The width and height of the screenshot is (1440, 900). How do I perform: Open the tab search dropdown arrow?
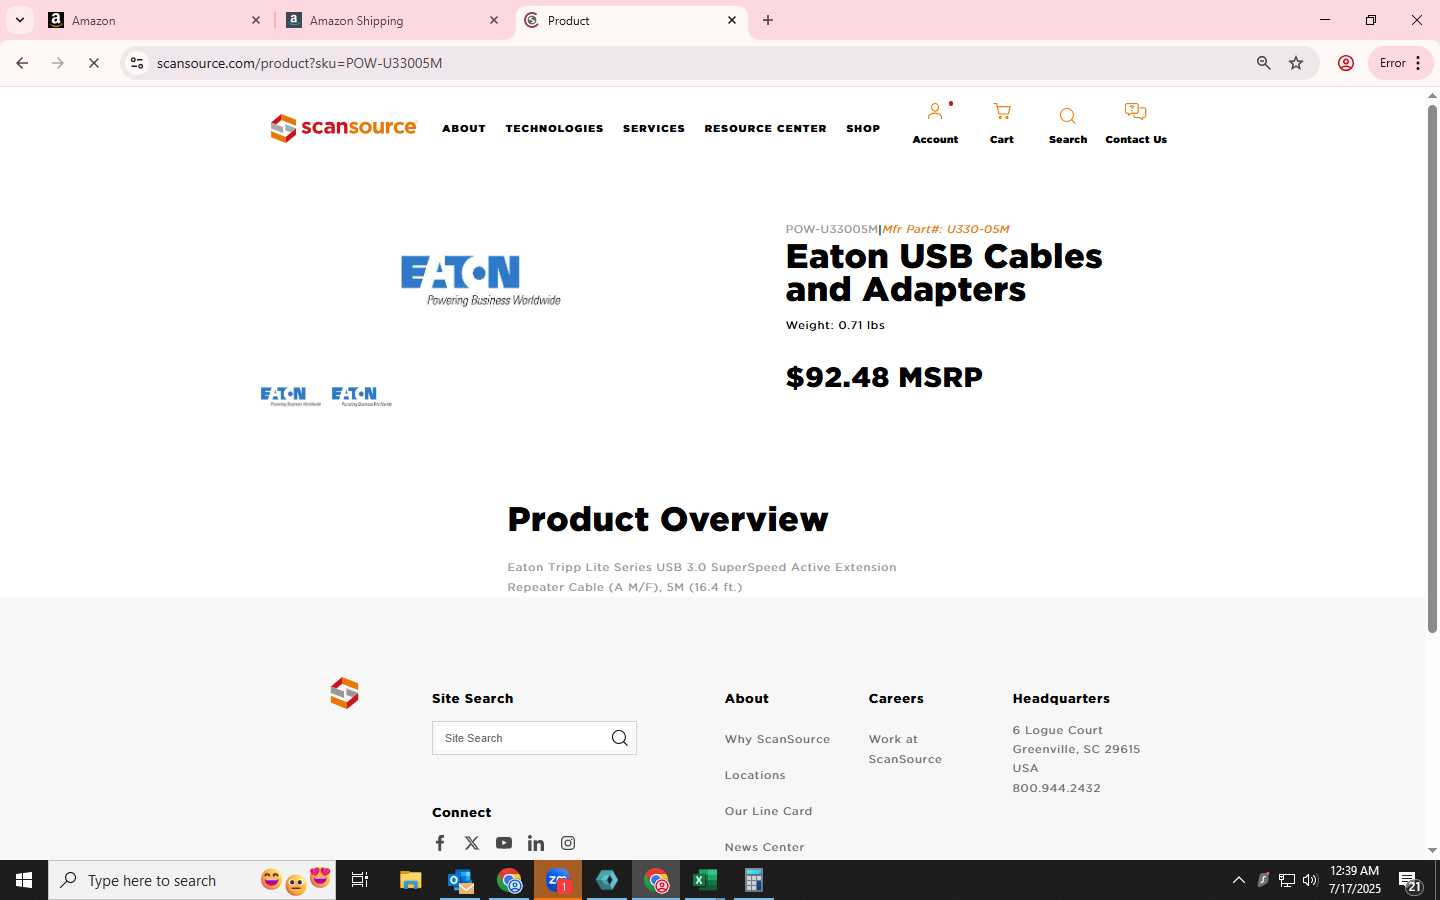click(20, 20)
